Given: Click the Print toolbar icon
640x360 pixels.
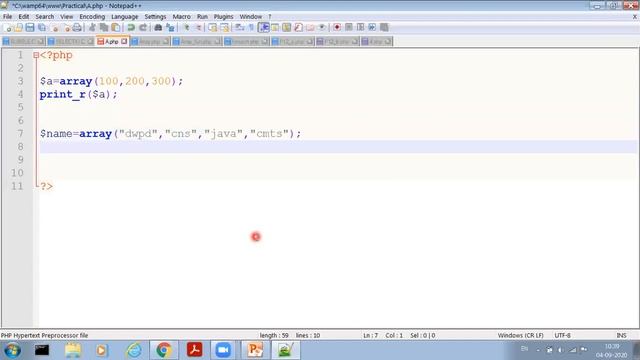Looking at the screenshot, I should pyautogui.click(x=77, y=27).
